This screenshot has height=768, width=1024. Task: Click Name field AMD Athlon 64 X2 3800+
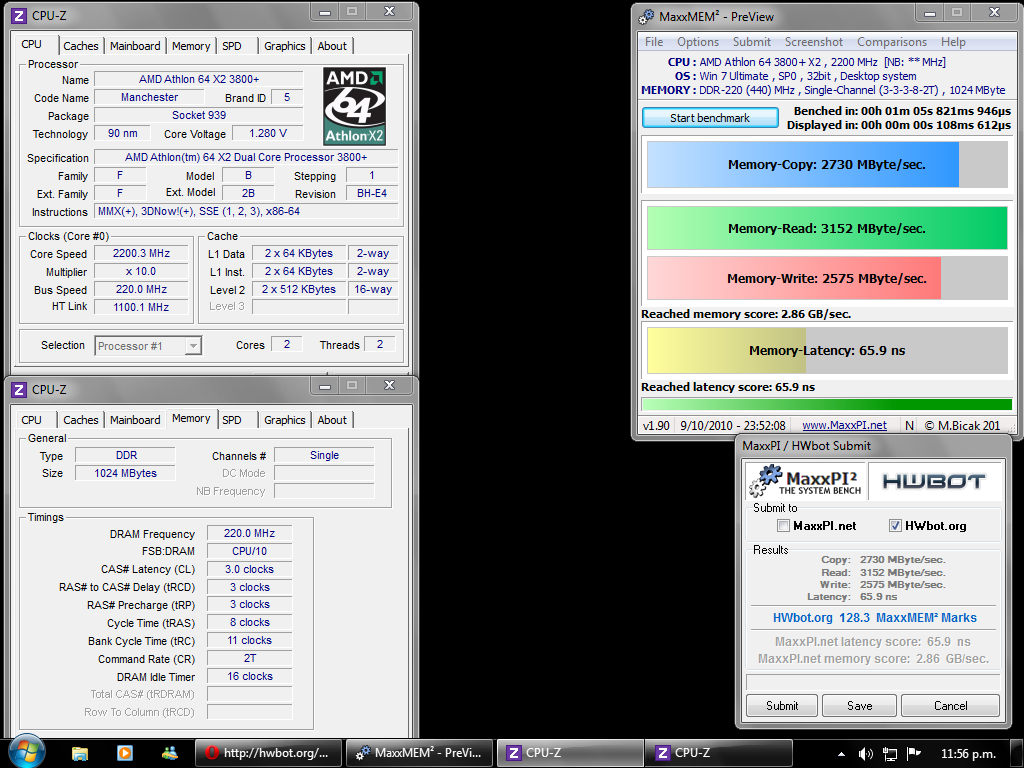(x=199, y=79)
